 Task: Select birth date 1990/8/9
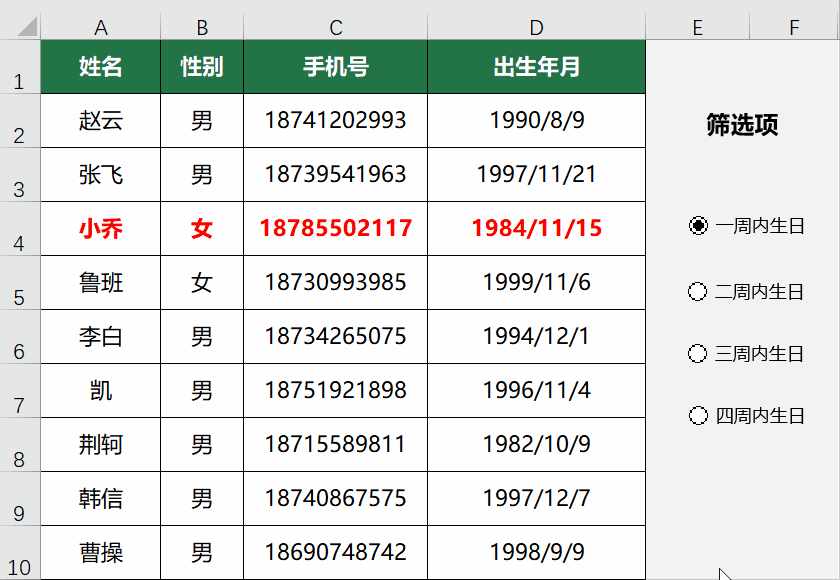(536, 121)
